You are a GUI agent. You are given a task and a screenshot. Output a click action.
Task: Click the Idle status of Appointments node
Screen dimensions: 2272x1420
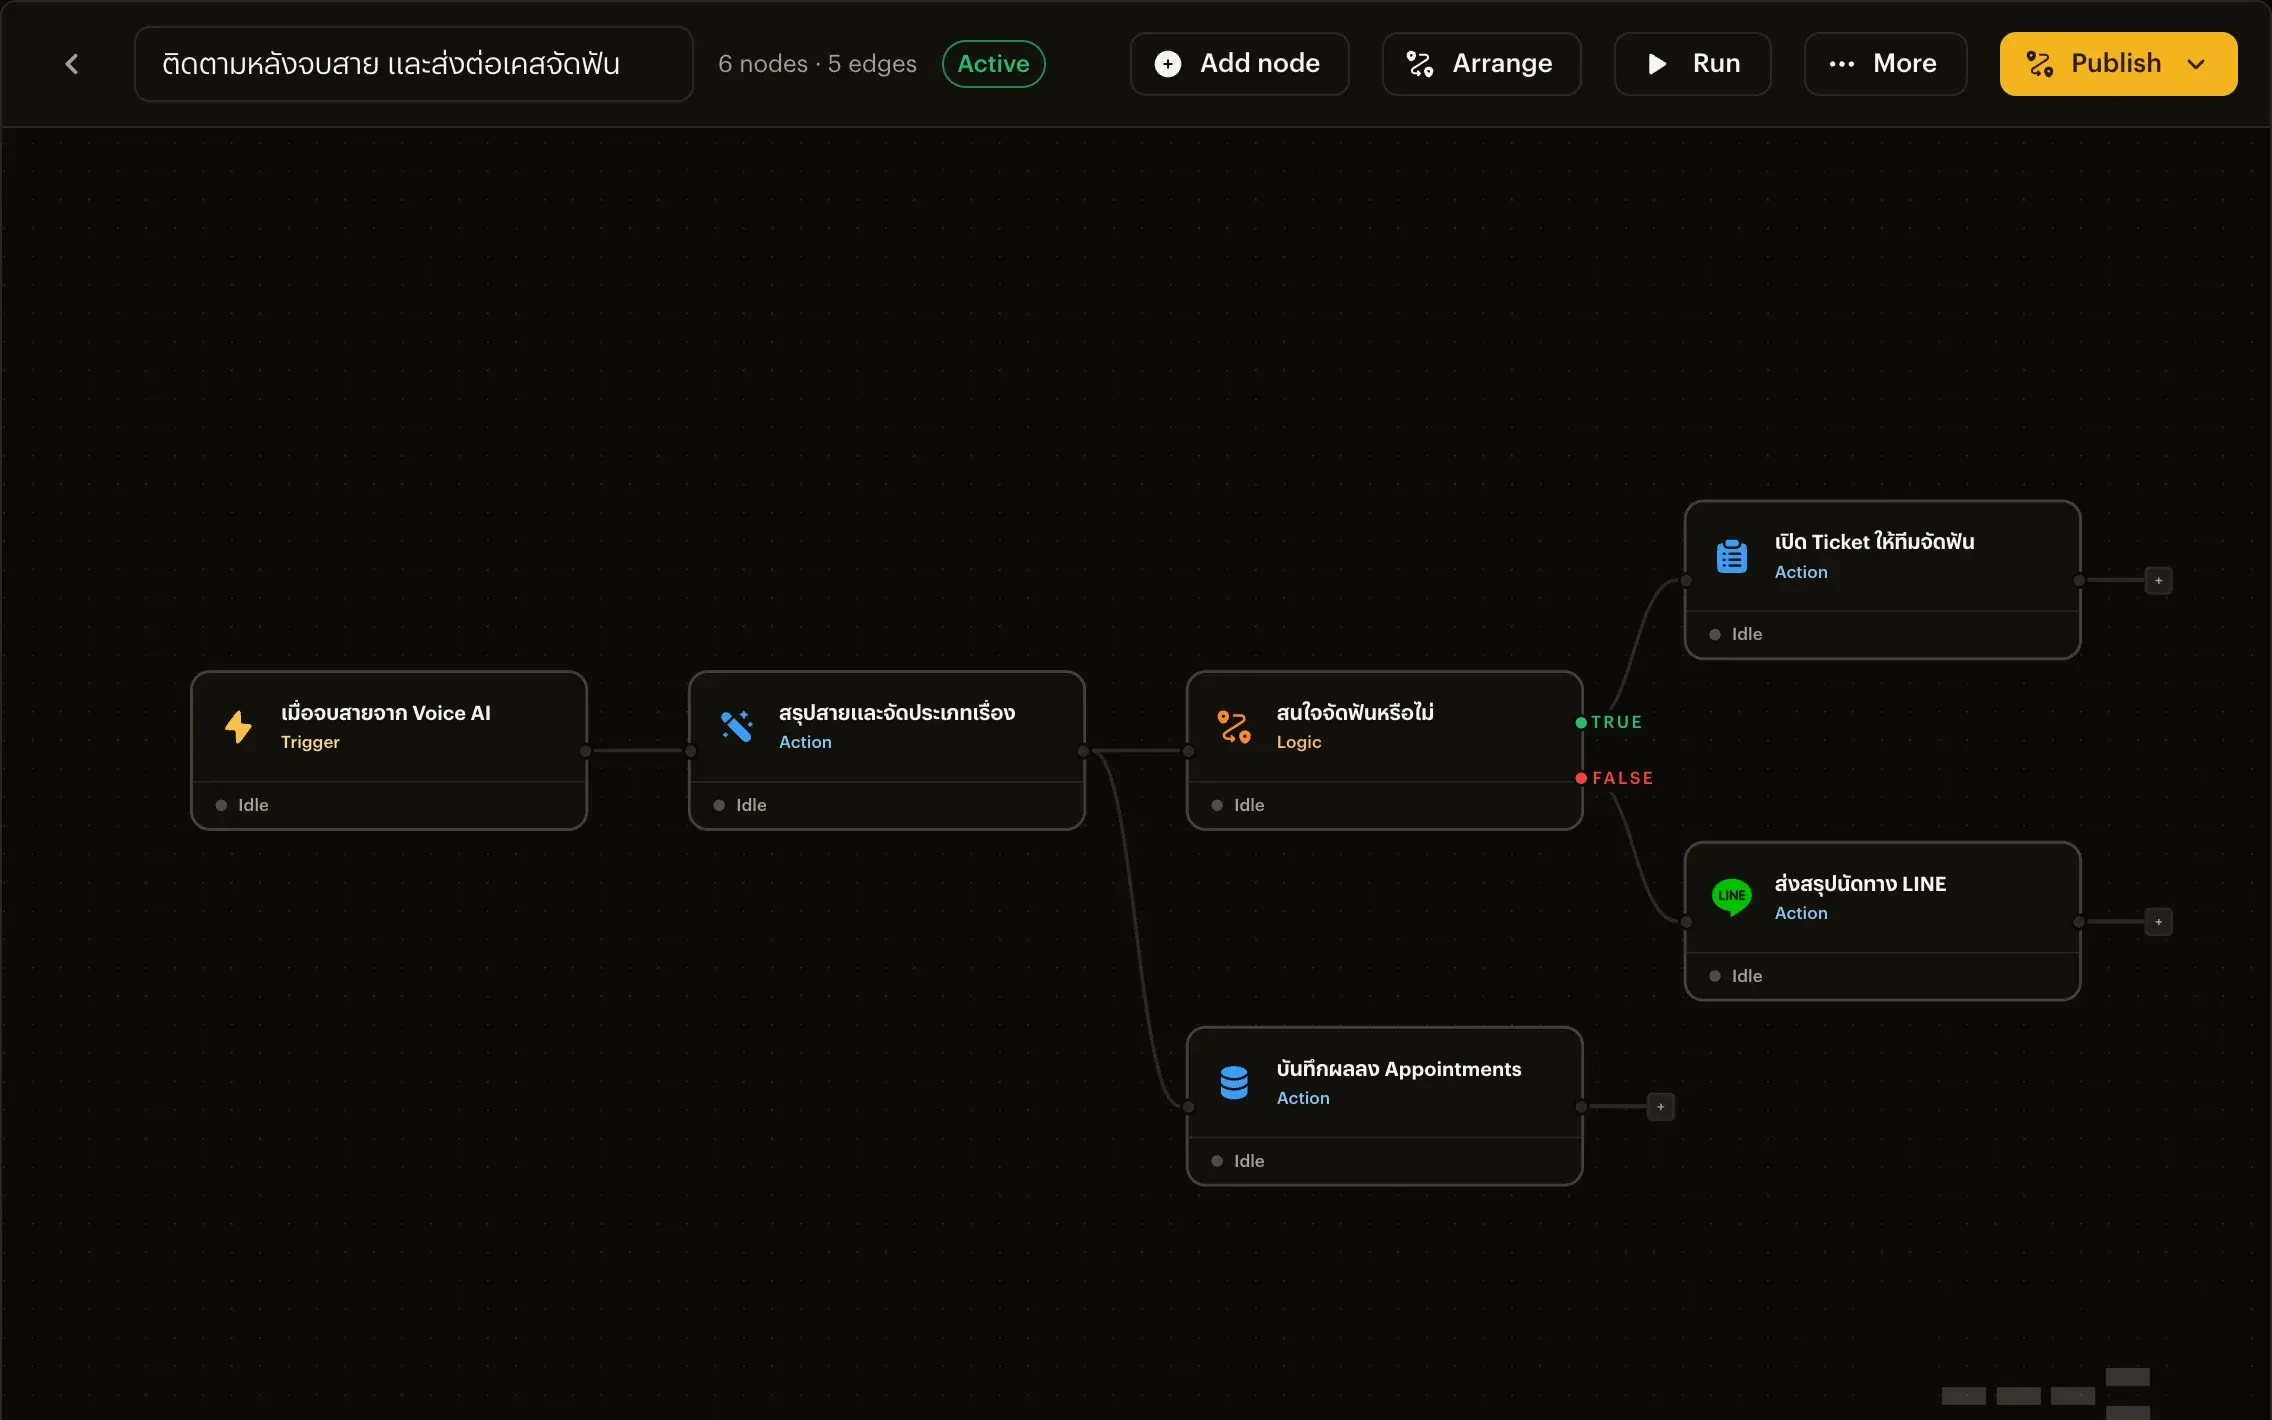(1238, 1161)
